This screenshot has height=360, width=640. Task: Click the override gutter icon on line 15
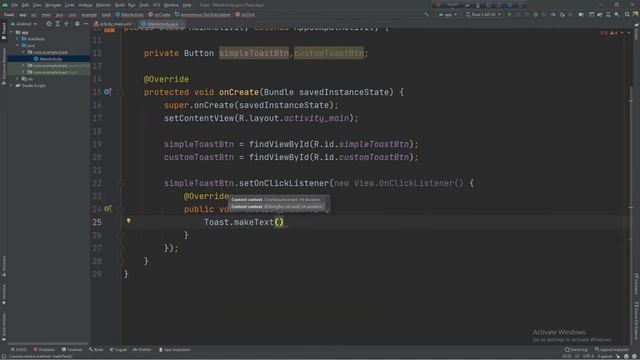pyautogui.click(x=107, y=92)
